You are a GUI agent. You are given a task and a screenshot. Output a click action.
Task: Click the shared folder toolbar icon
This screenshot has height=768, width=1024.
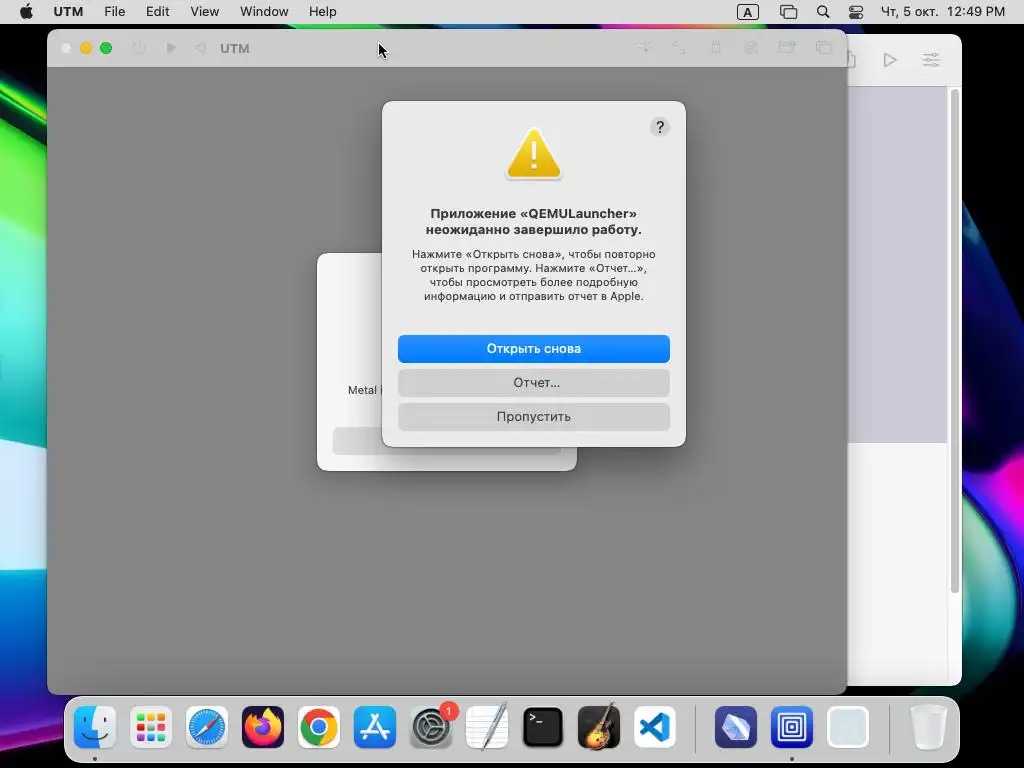tap(787, 47)
